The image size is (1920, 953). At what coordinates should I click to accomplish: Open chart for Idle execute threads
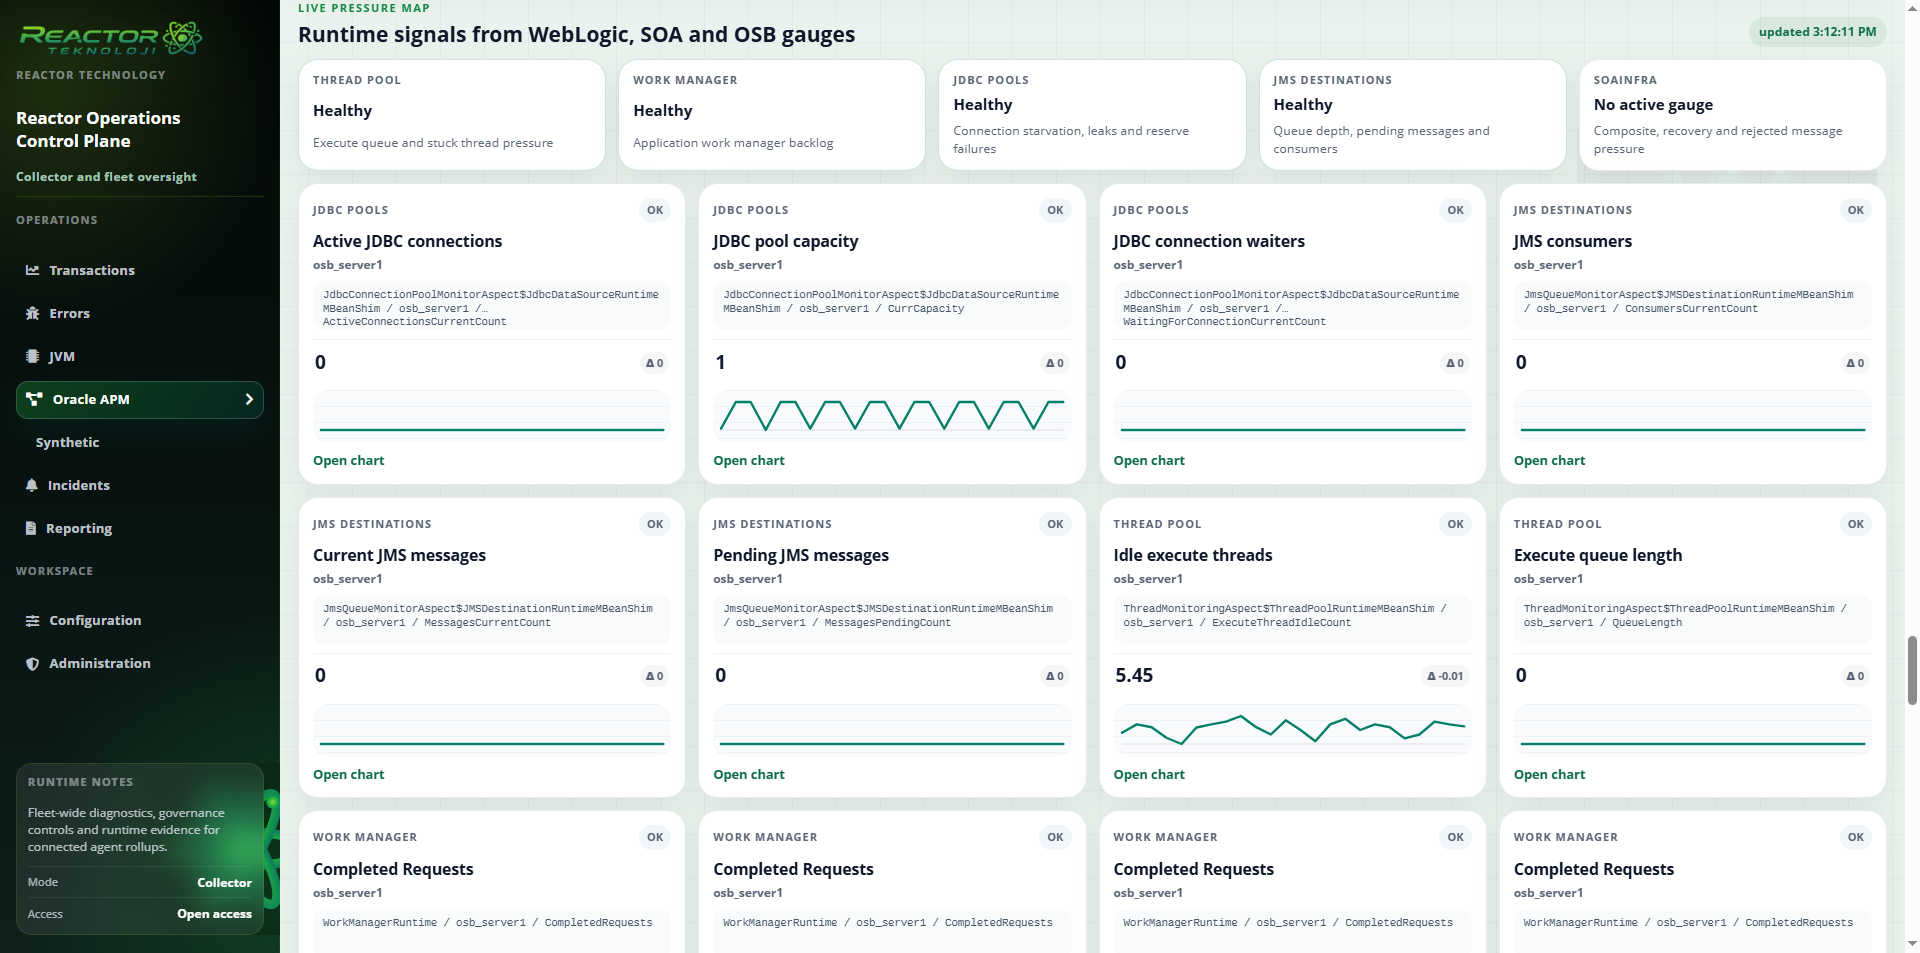(x=1148, y=774)
